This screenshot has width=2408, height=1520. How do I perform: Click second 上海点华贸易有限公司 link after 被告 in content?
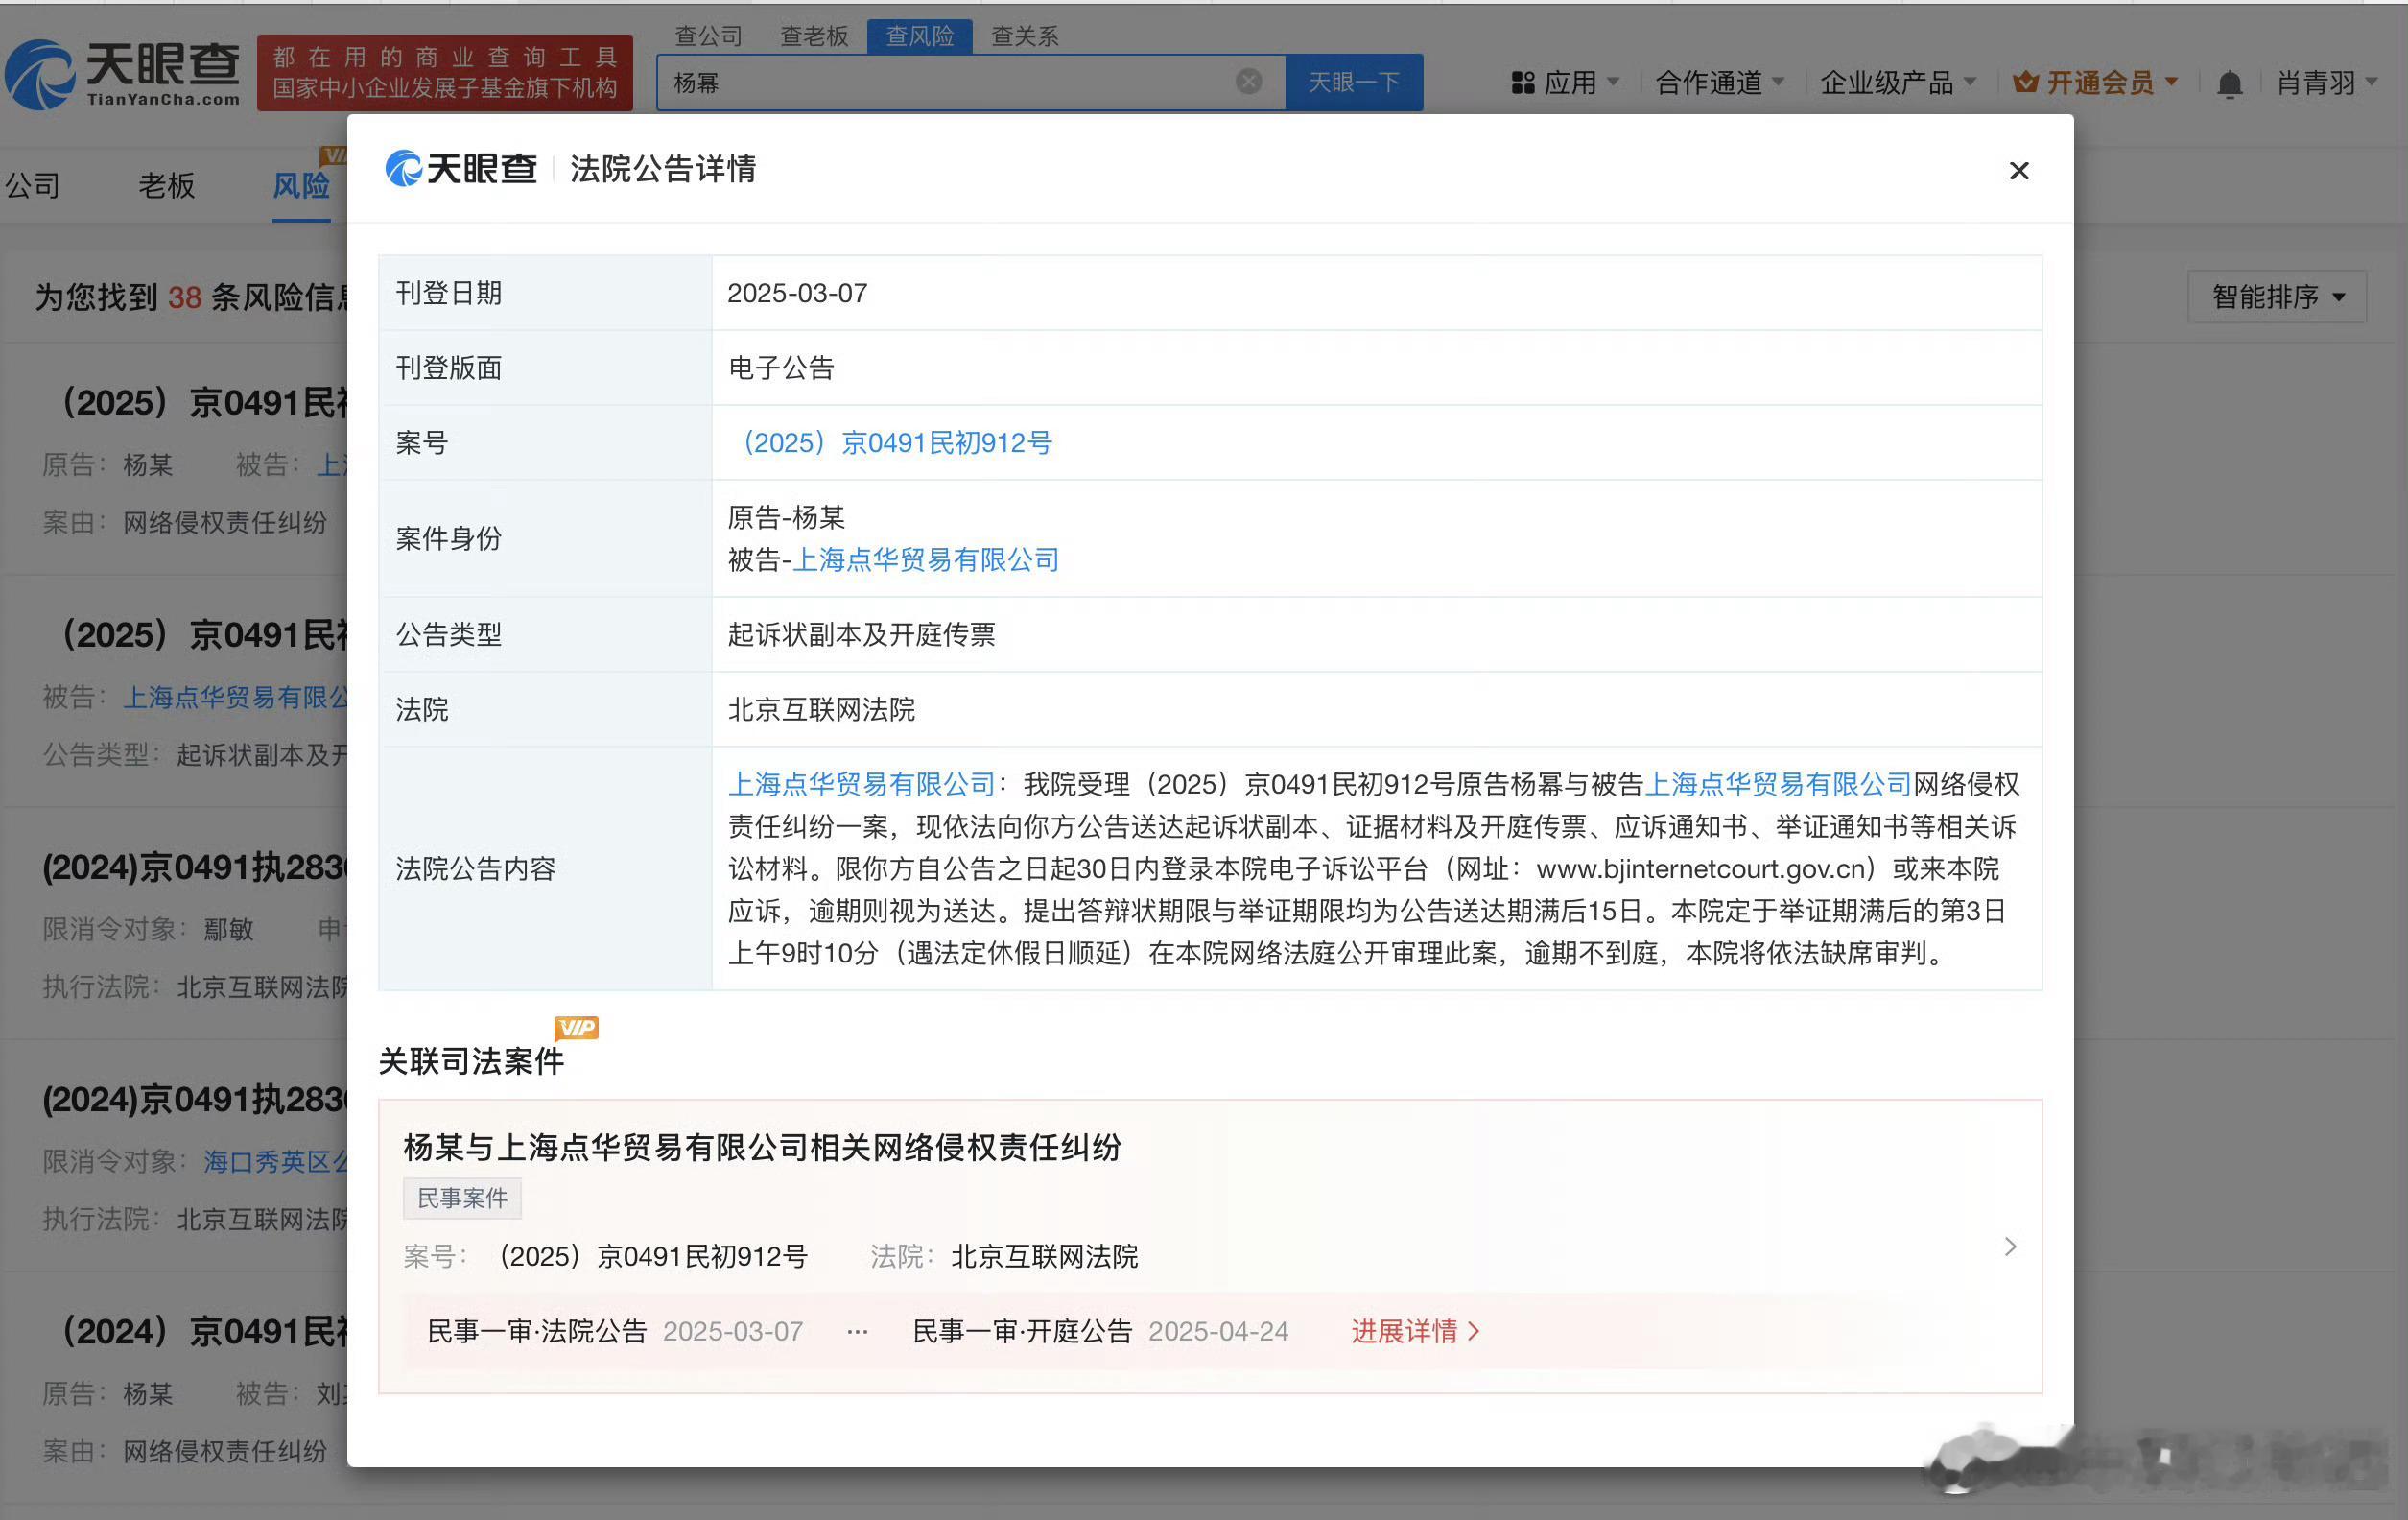pyautogui.click(x=1778, y=783)
